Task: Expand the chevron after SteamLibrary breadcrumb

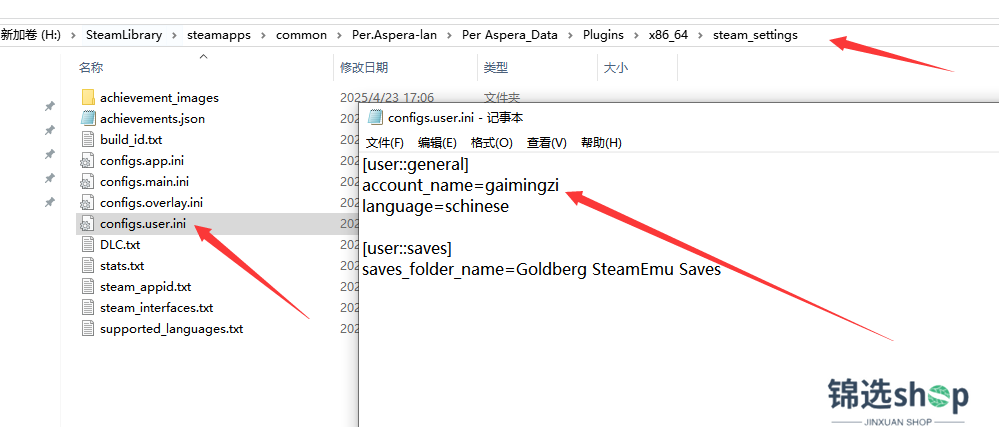Action: click(175, 36)
